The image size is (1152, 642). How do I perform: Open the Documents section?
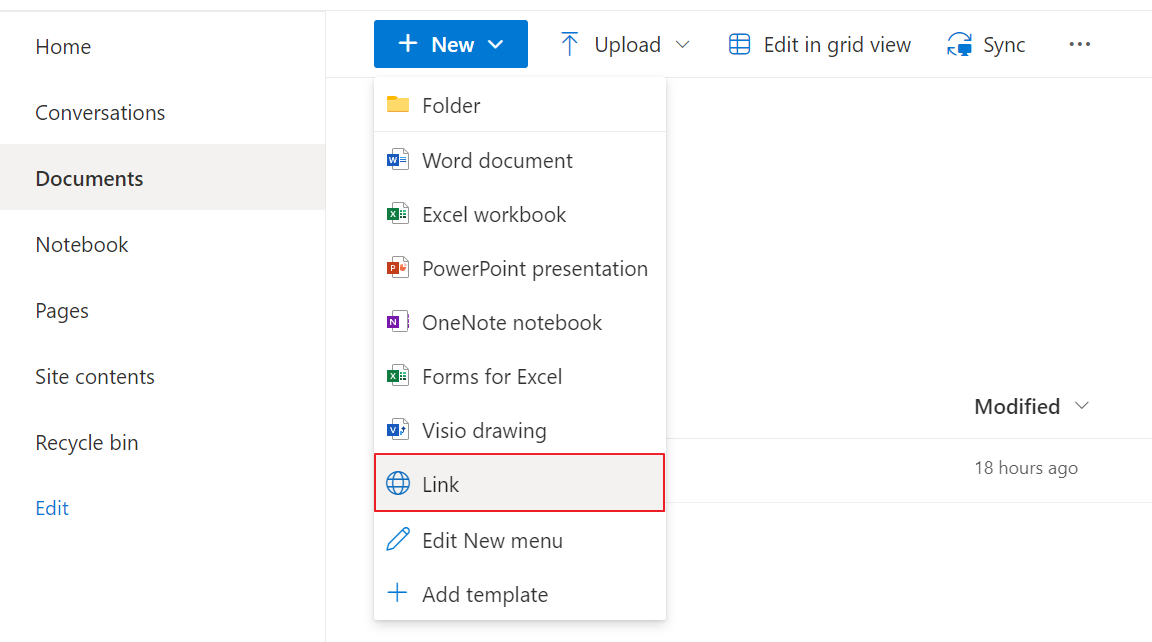89,178
